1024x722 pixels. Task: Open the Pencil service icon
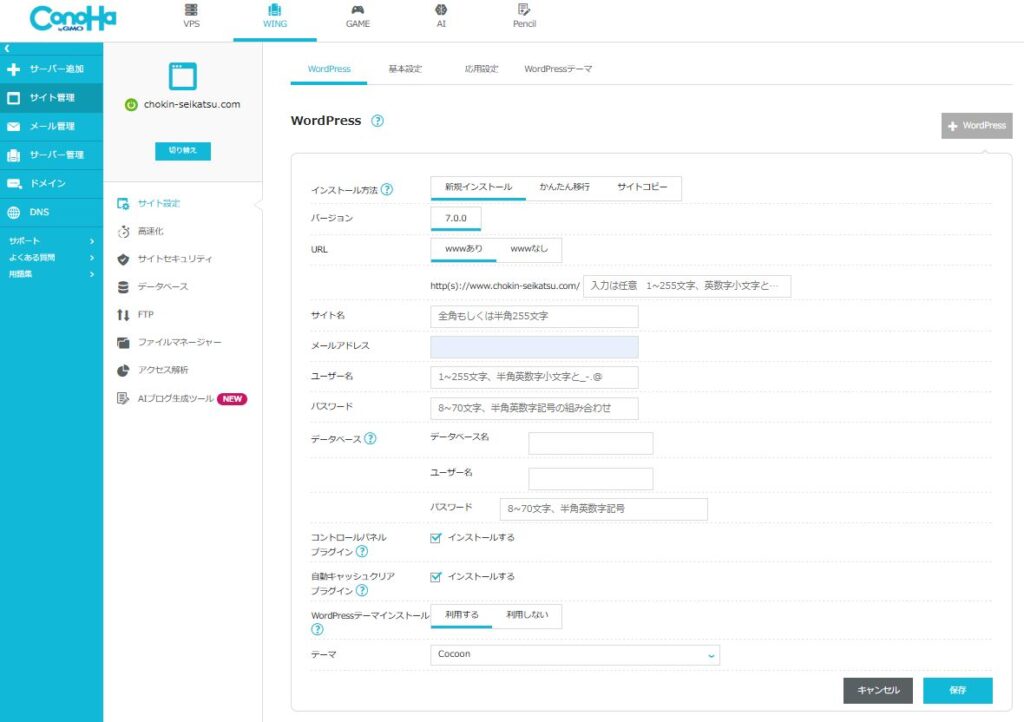(524, 10)
